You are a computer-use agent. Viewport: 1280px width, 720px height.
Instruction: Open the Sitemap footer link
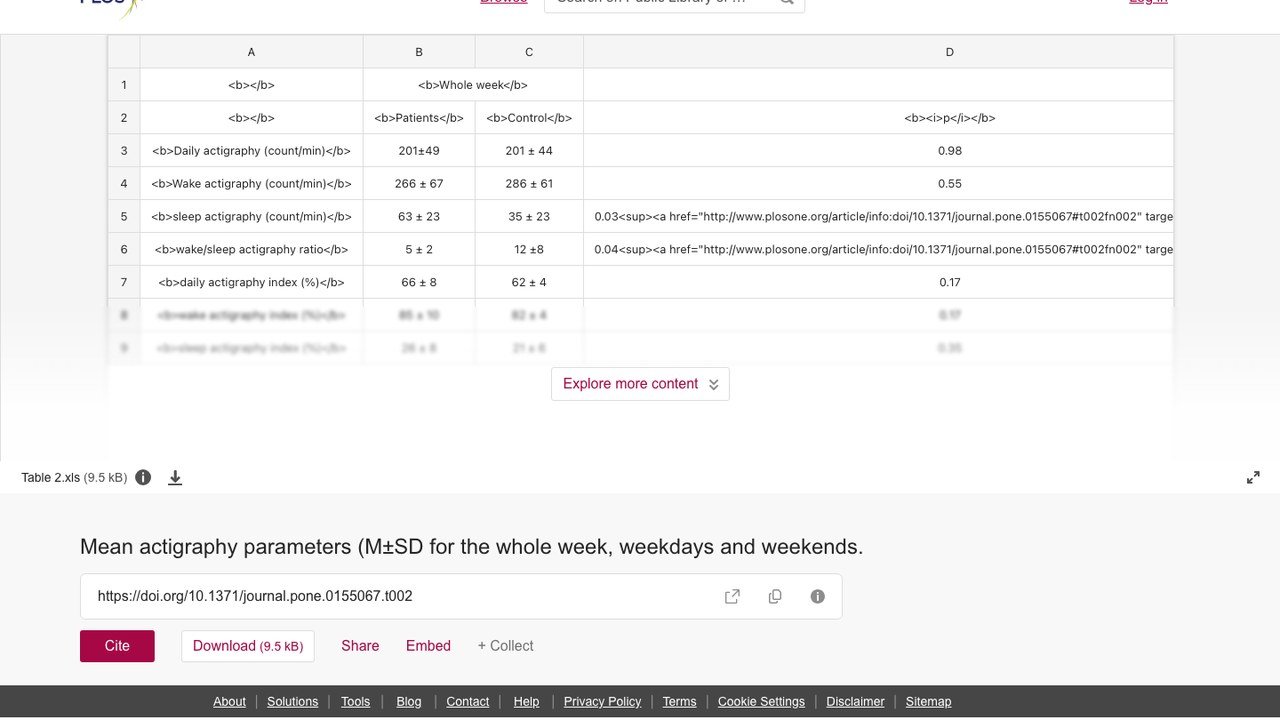pyautogui.click(x=928, y=701)
